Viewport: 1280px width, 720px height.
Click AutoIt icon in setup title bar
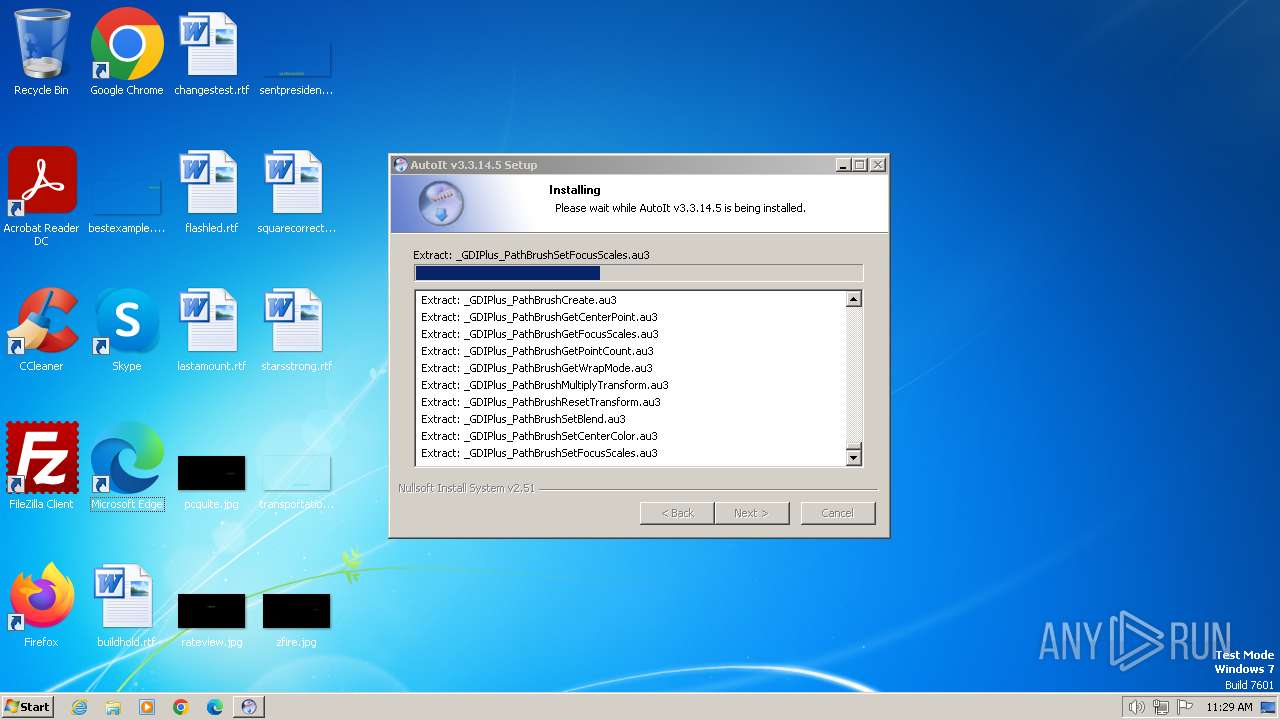tap(401, 165)
